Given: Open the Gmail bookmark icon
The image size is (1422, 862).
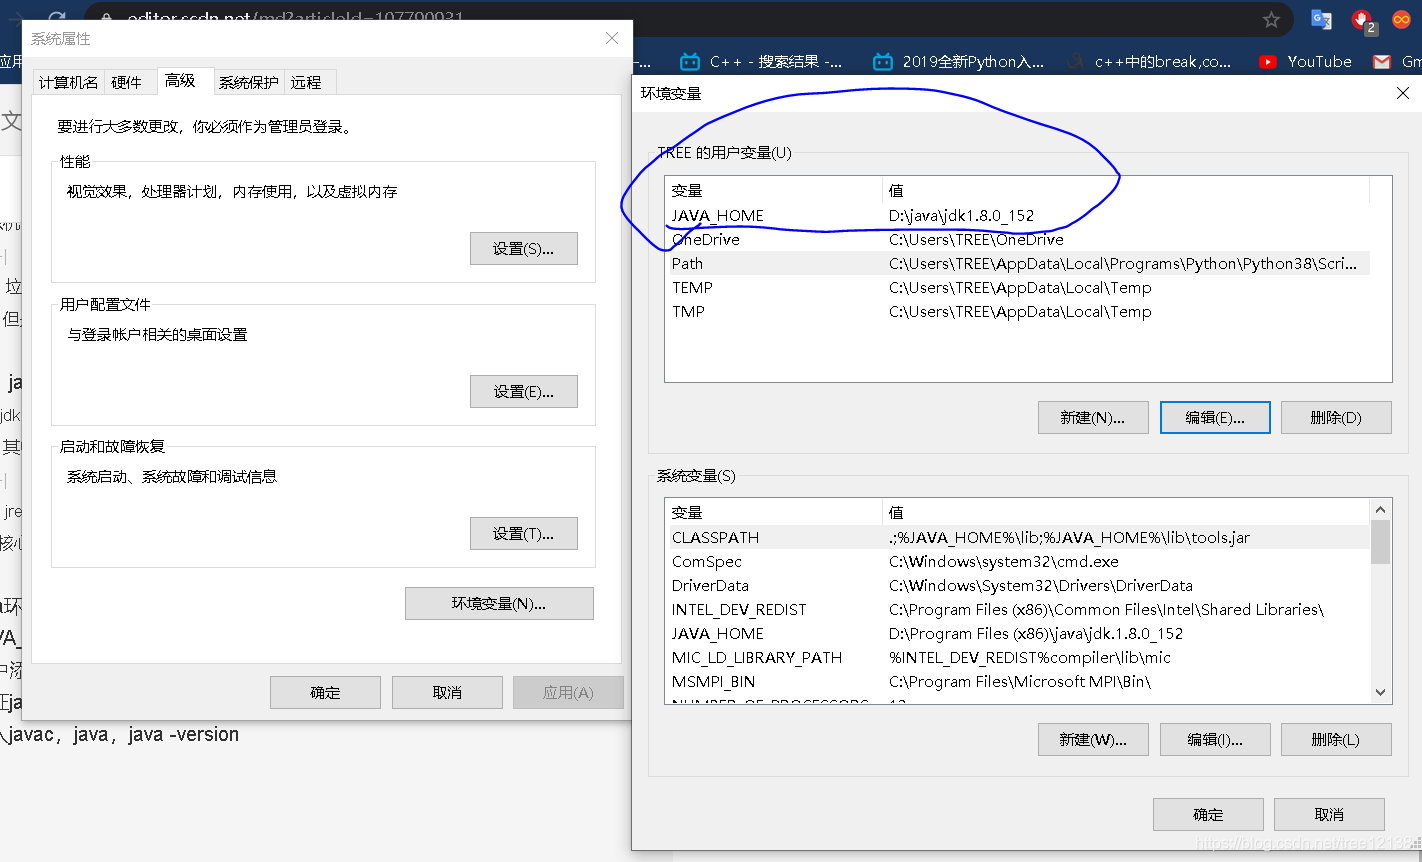Looking at the screenshot, I should tap(1382, 62).
